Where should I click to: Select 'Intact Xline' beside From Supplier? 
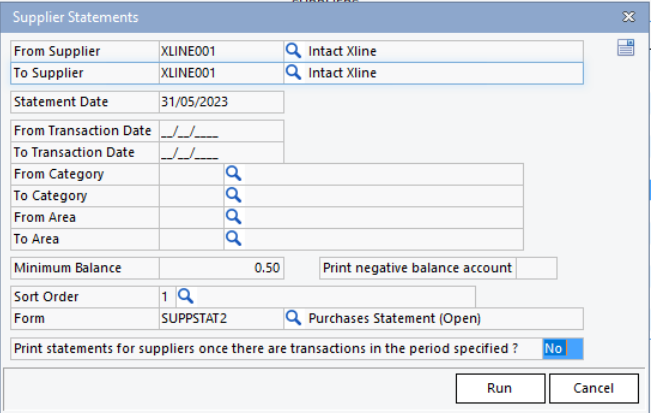342,51
